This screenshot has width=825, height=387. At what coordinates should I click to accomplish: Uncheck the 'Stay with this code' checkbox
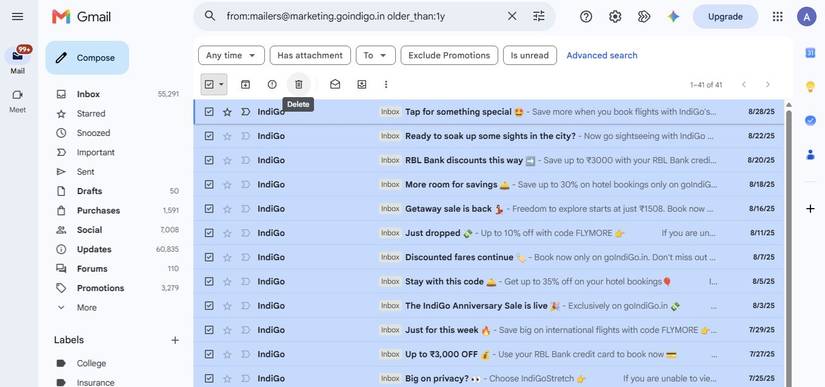pyautogui.click(x=209, y=281)
